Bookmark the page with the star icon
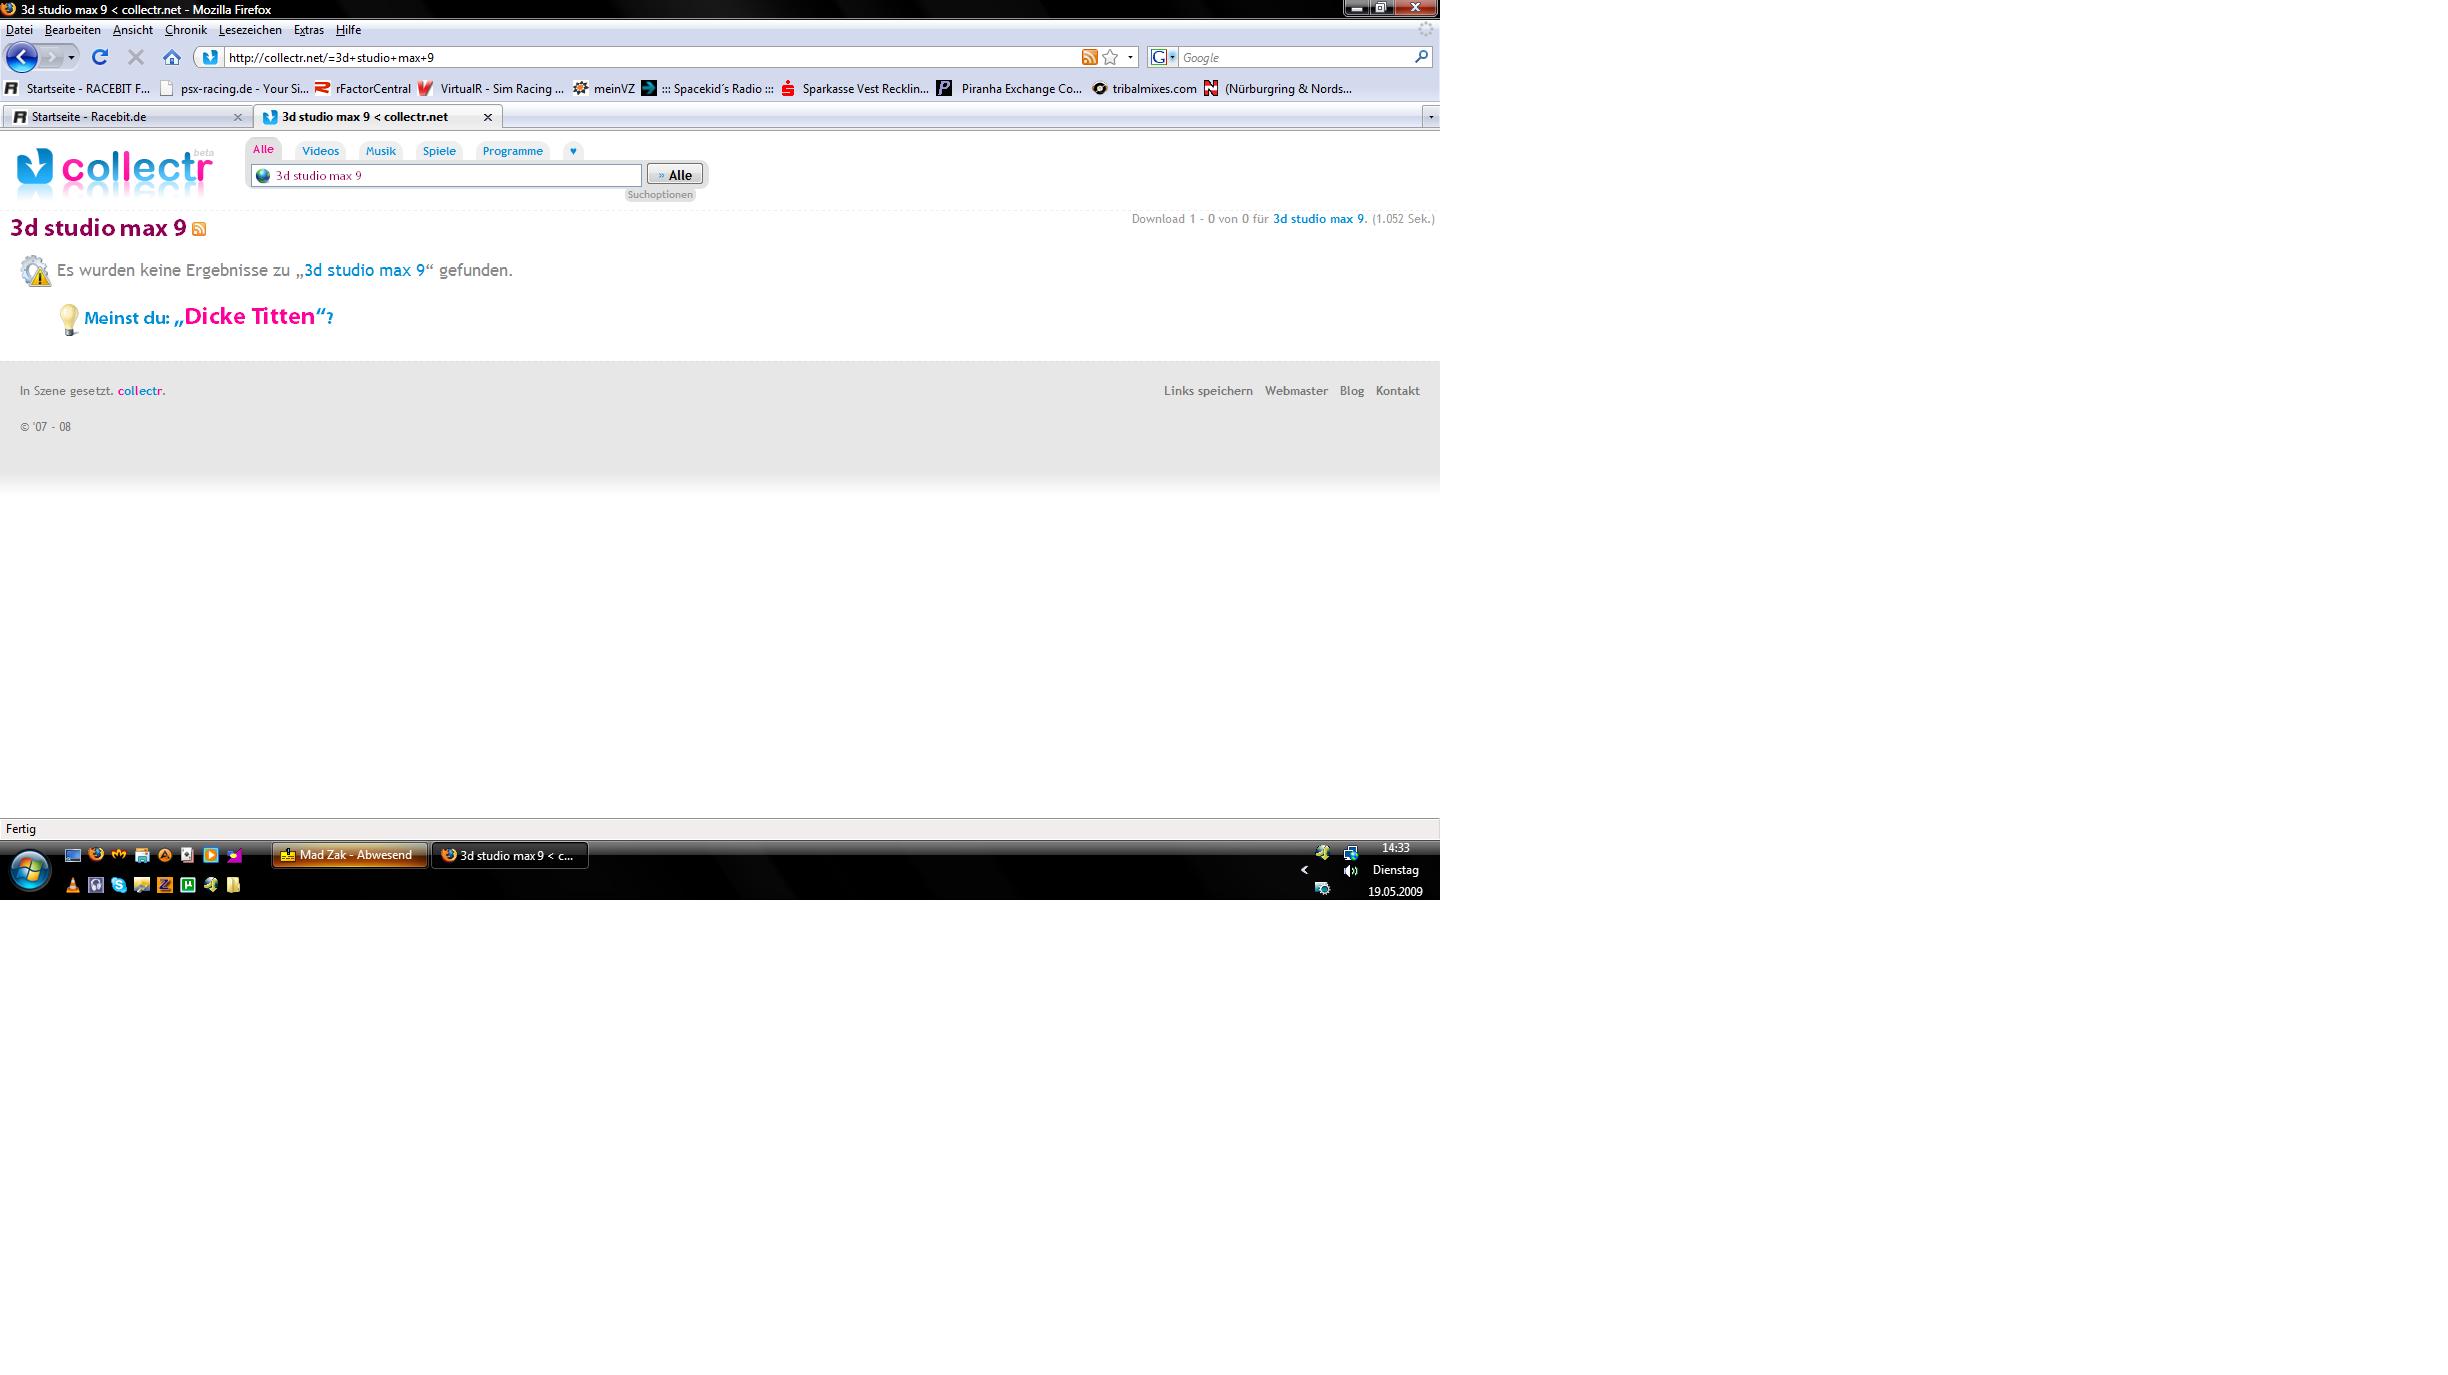This screenshot has height=1375, width=2448. point(1110,57)
